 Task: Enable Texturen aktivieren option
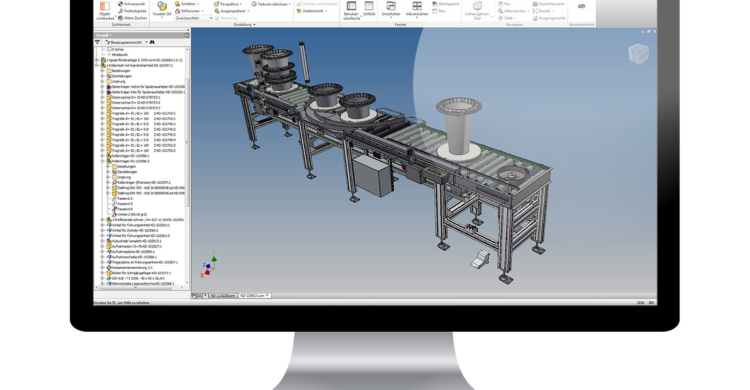(271, 4)
